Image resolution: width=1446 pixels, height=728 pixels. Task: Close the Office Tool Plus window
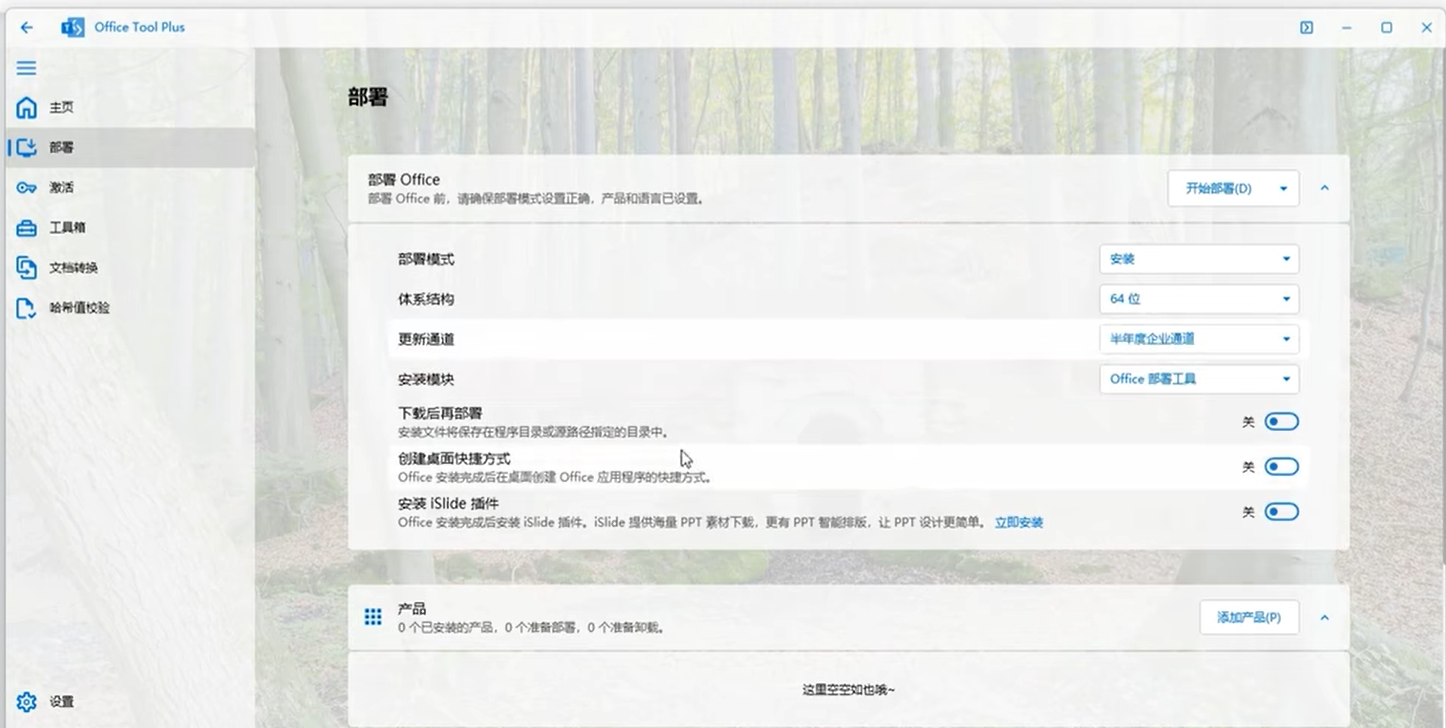(x=1427, y=28)
